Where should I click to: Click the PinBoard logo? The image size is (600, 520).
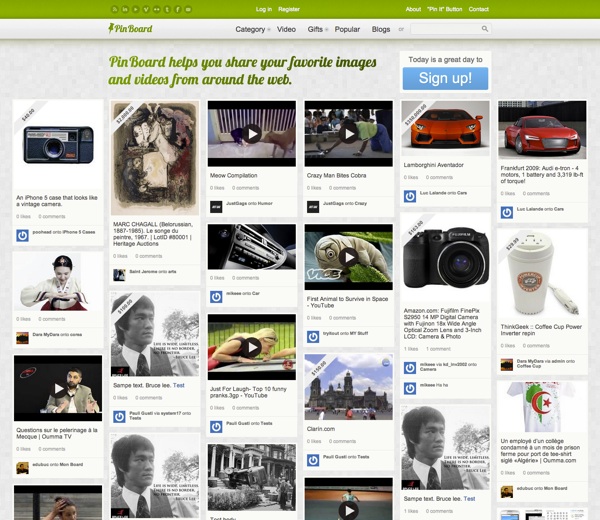coord(130,29)
